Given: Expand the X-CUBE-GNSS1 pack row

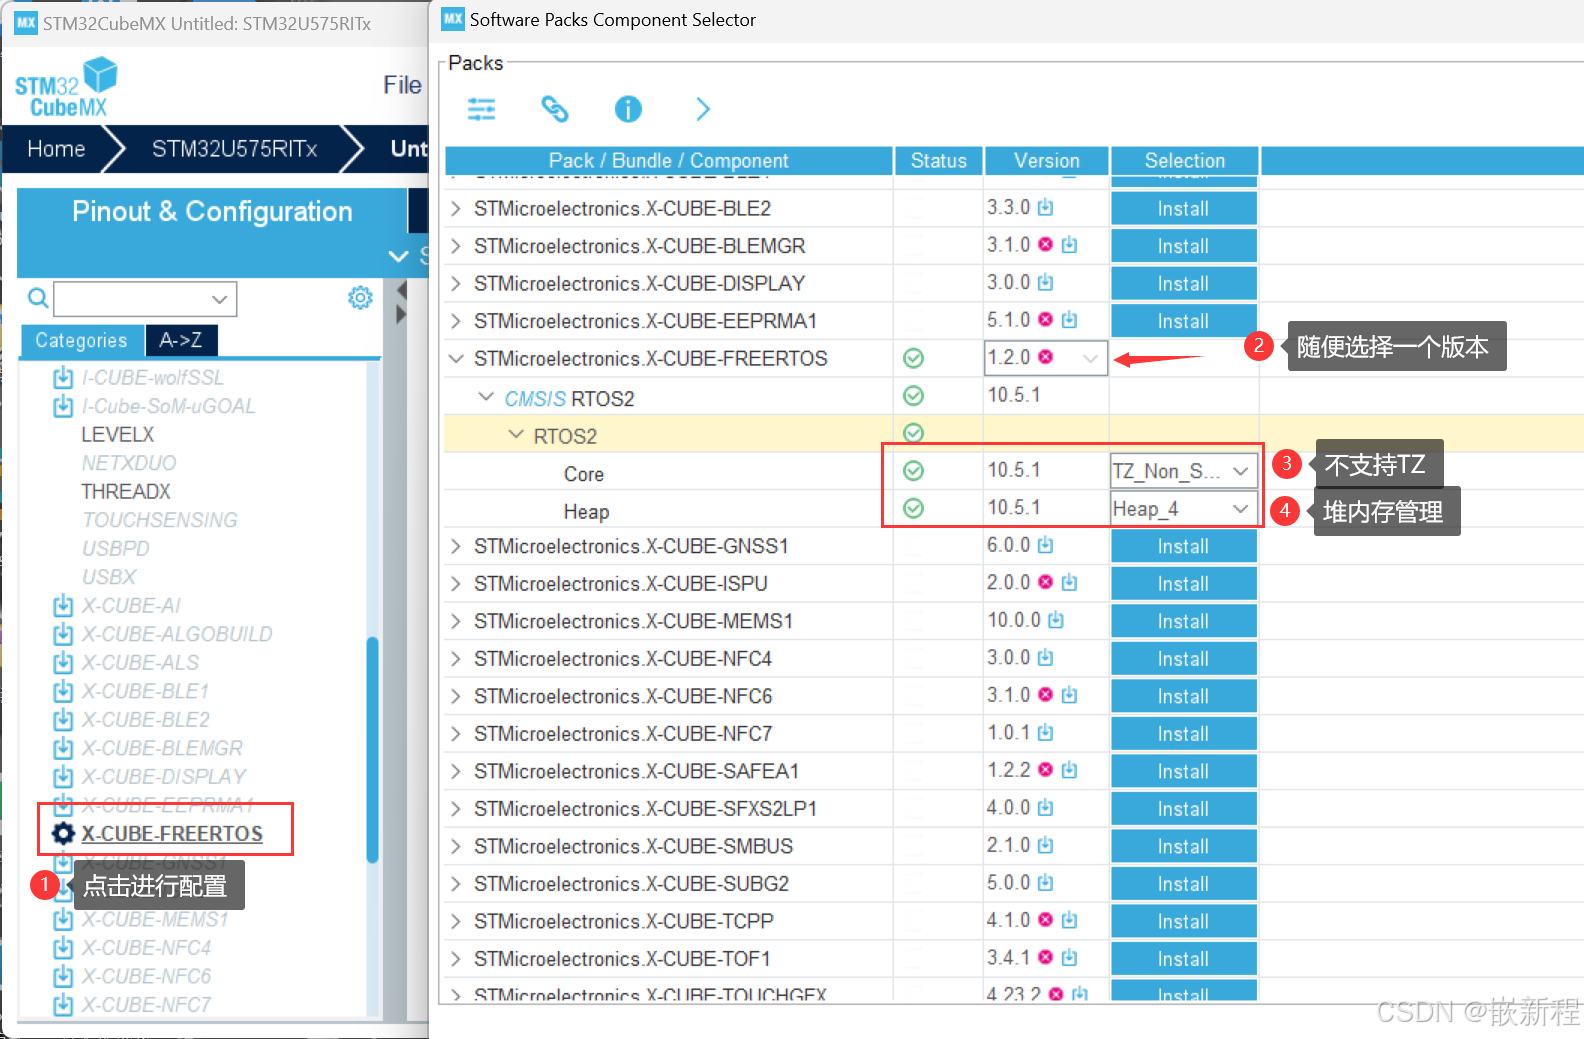Looking at the screenshot, I should [456, 546].
